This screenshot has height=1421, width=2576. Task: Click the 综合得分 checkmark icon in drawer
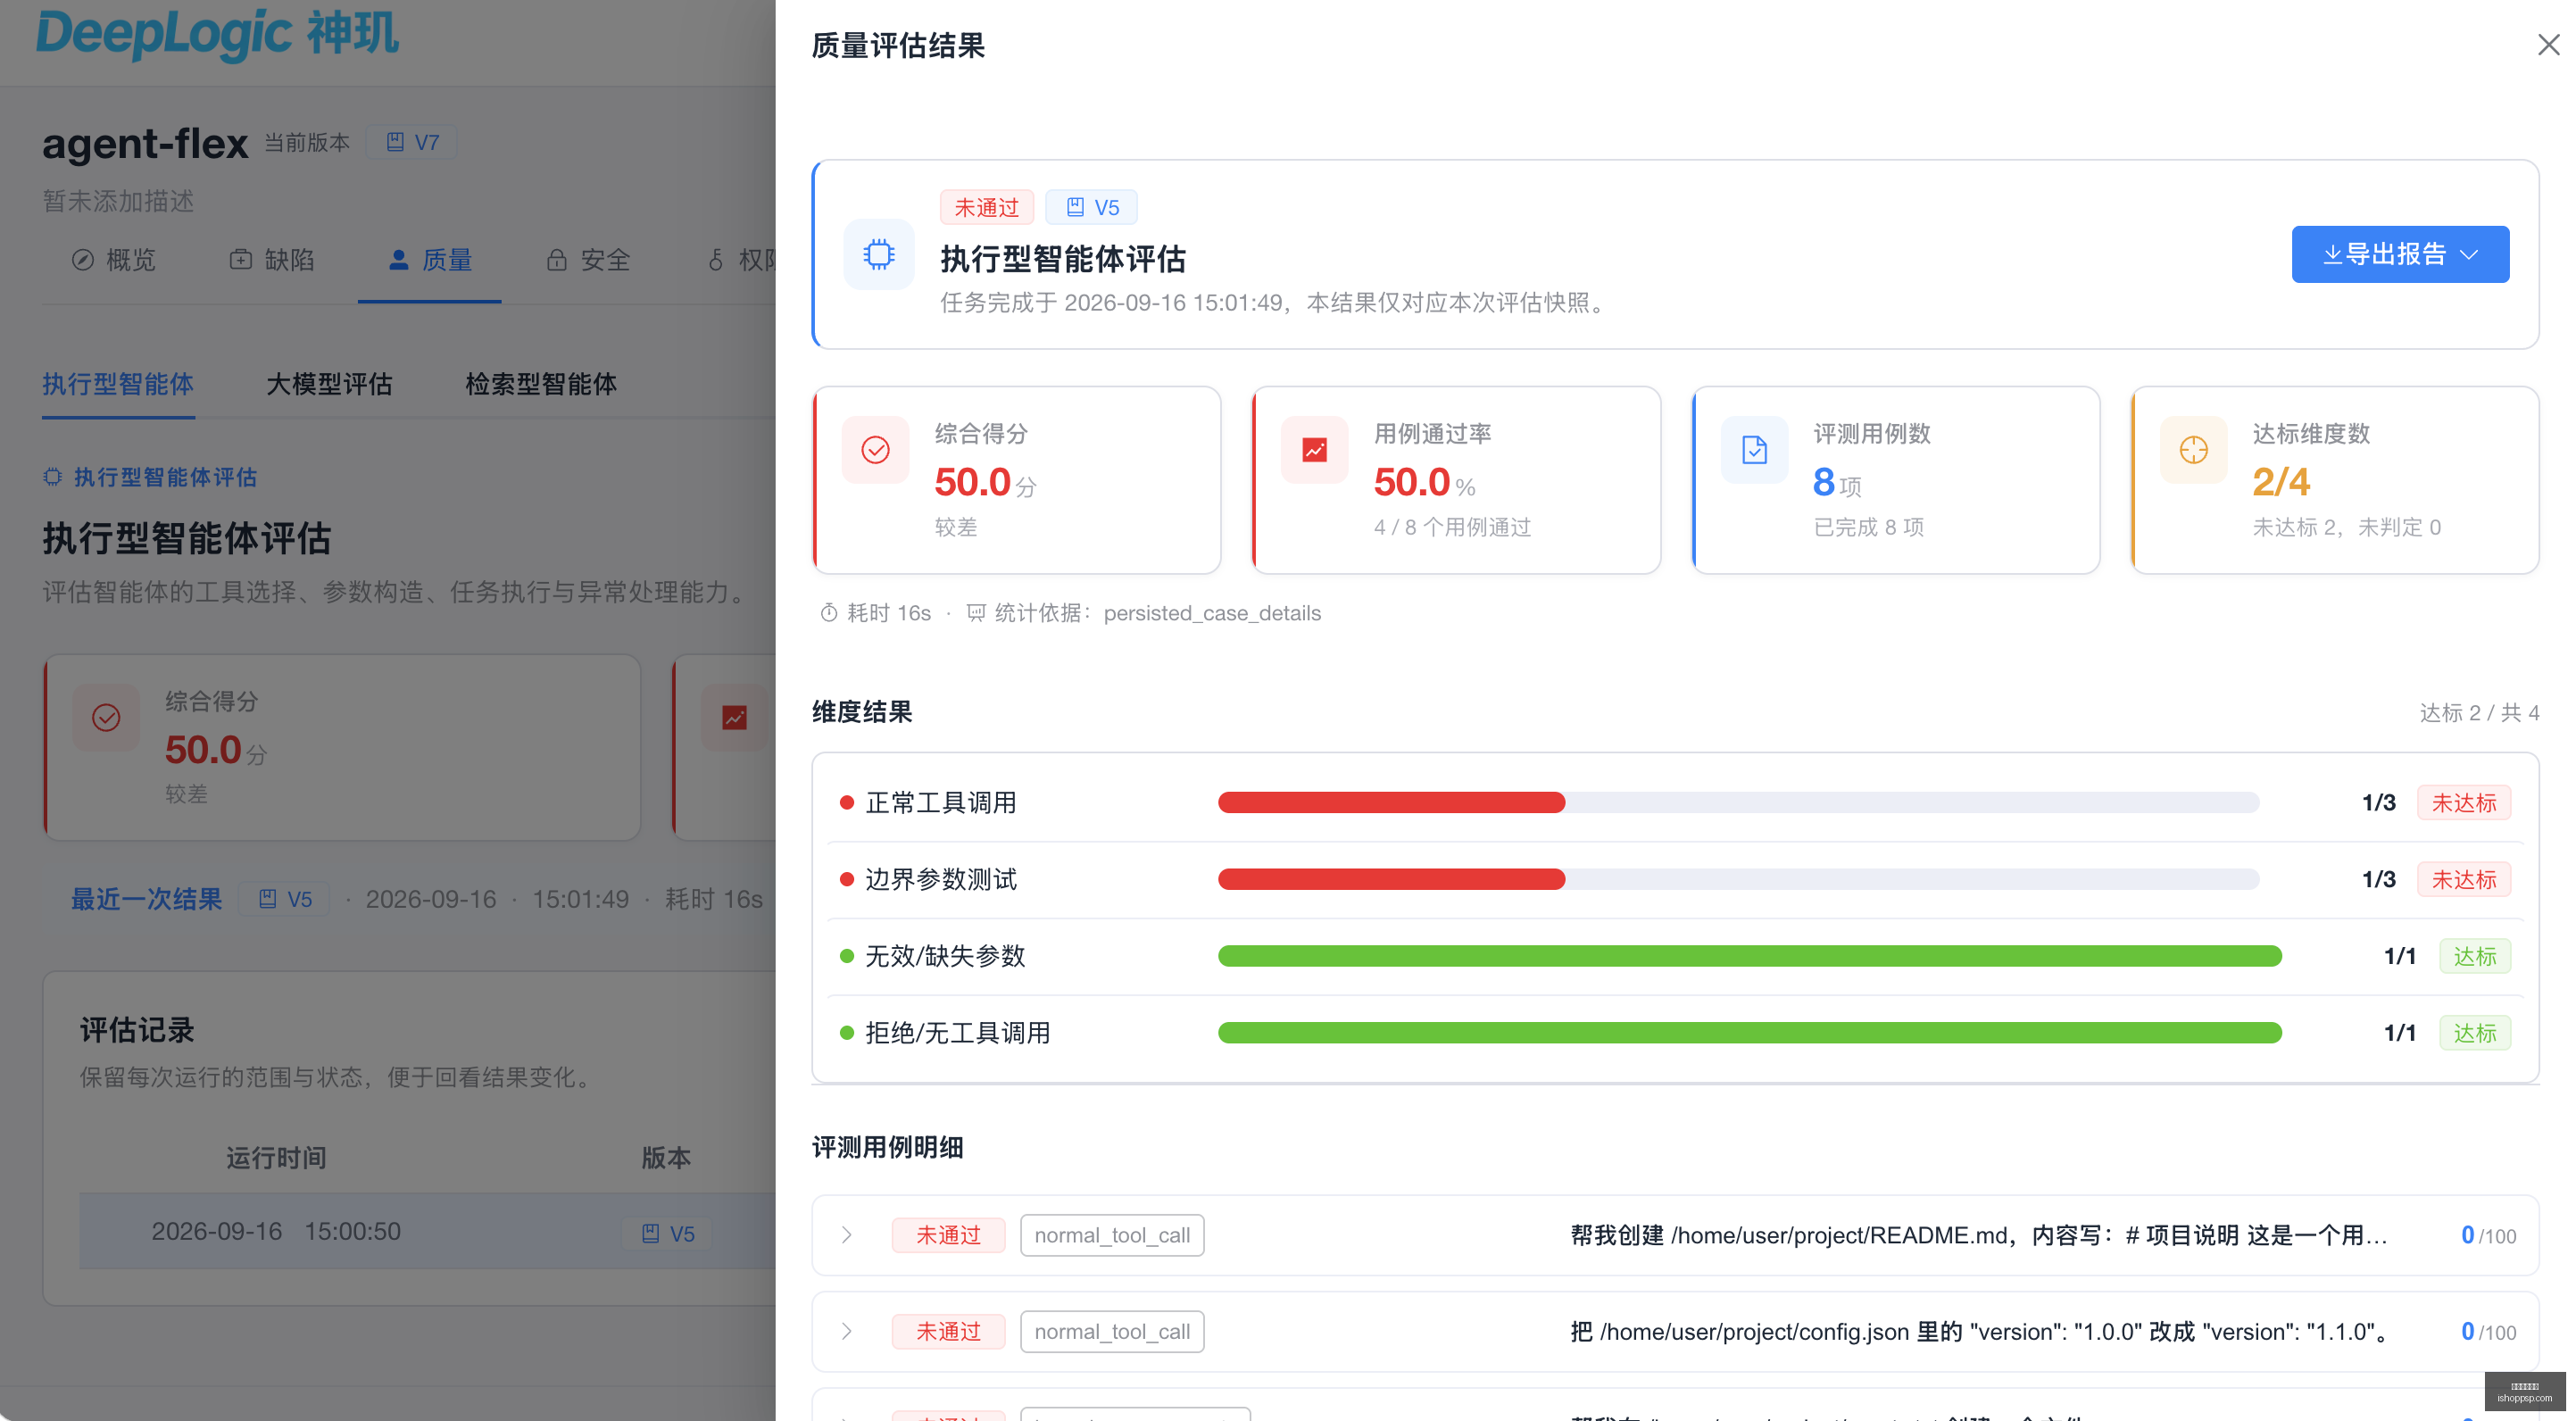pyautogui.click(x=875, y=450)
